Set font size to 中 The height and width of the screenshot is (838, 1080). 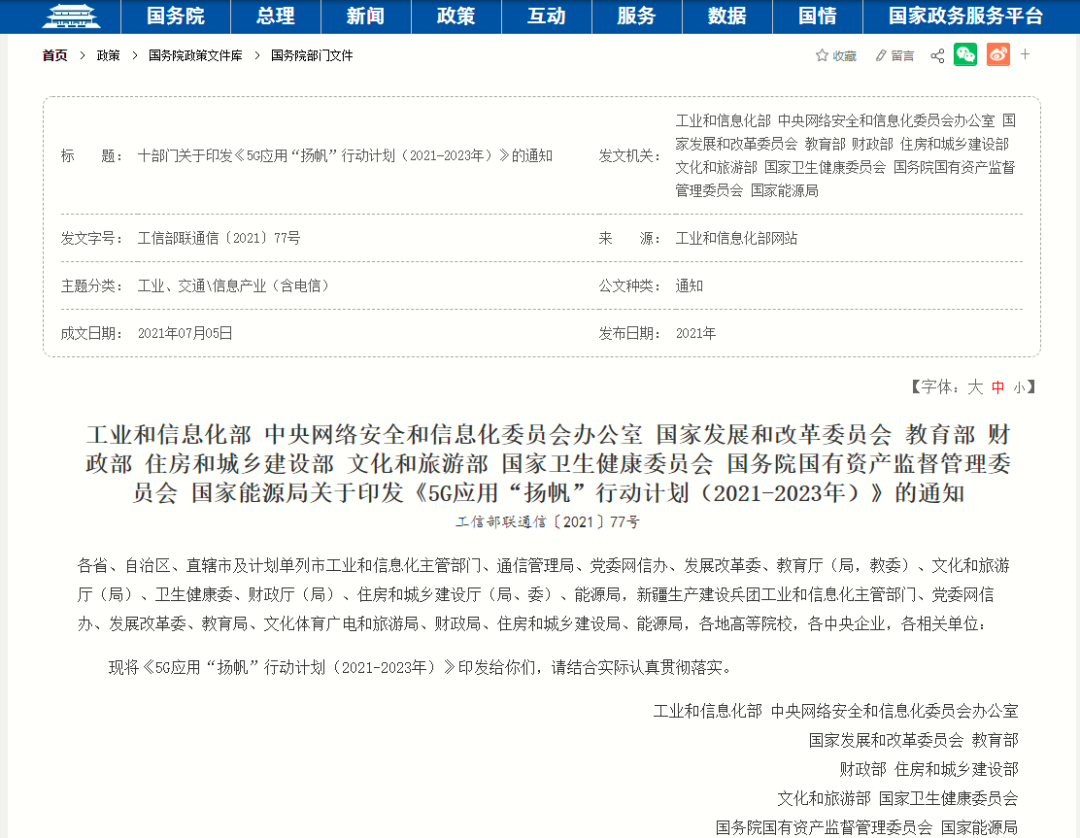pos(997,387)
